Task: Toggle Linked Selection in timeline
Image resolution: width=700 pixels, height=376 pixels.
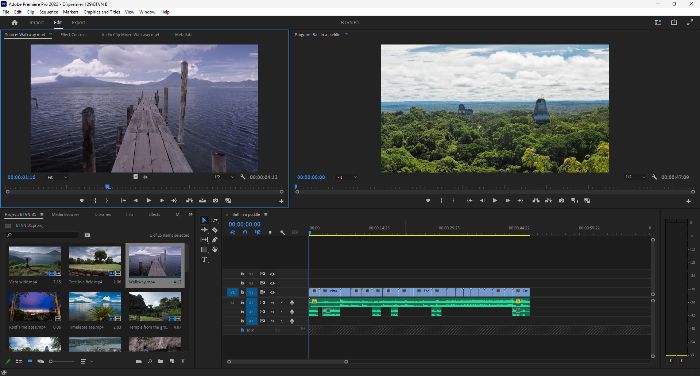Action: click(258, 233)
